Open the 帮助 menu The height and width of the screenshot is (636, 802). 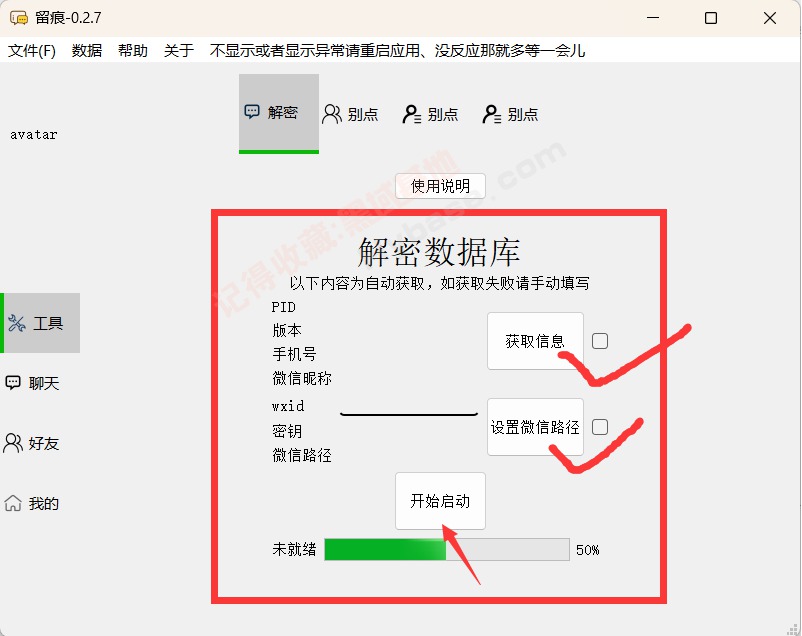[133, 51]
